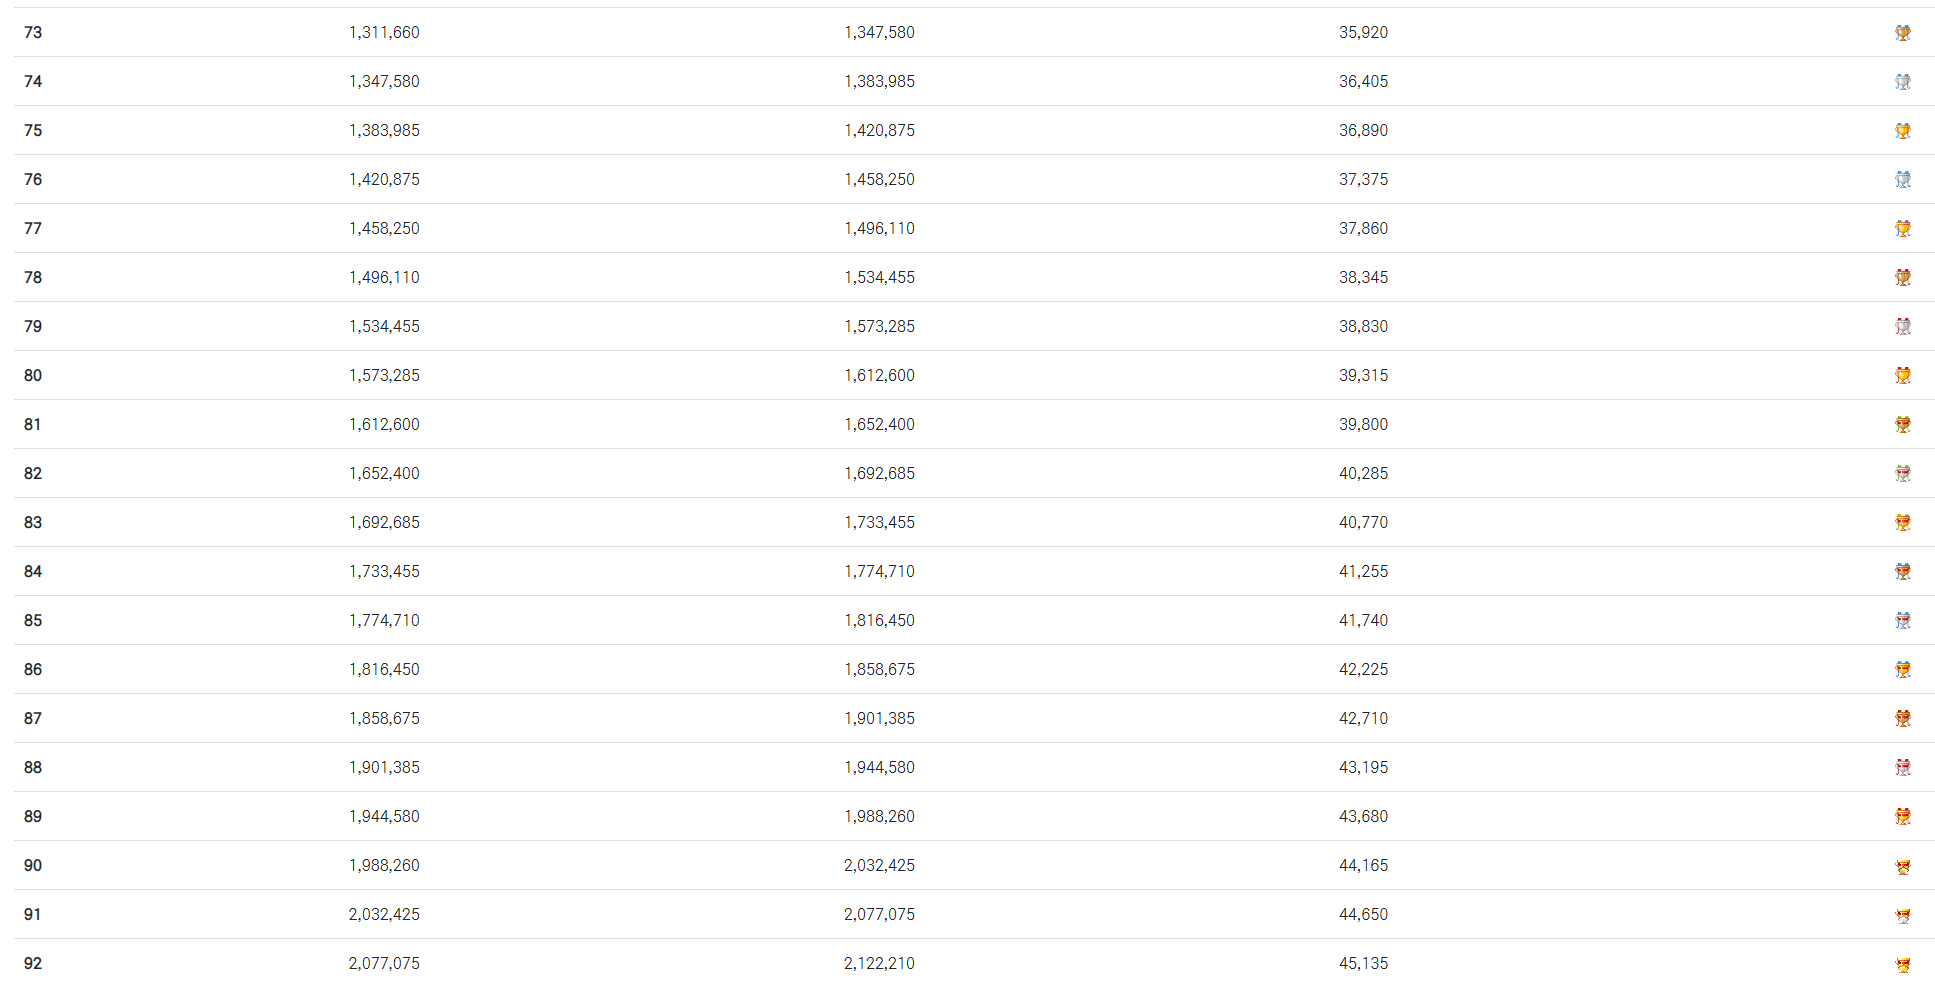
Task: Click the level 92 badge icon
Action: (x=1902, y=965)
